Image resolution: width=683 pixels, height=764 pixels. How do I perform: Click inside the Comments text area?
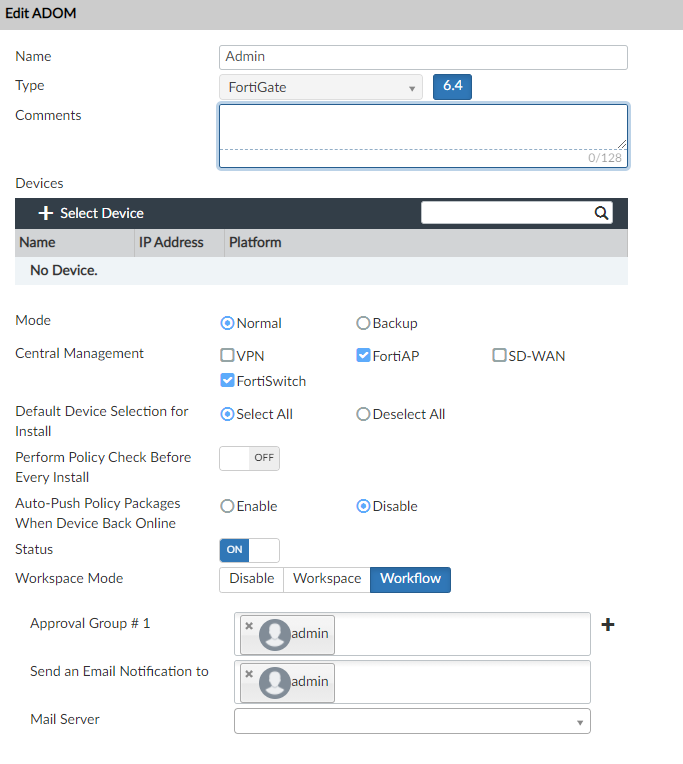423,127
